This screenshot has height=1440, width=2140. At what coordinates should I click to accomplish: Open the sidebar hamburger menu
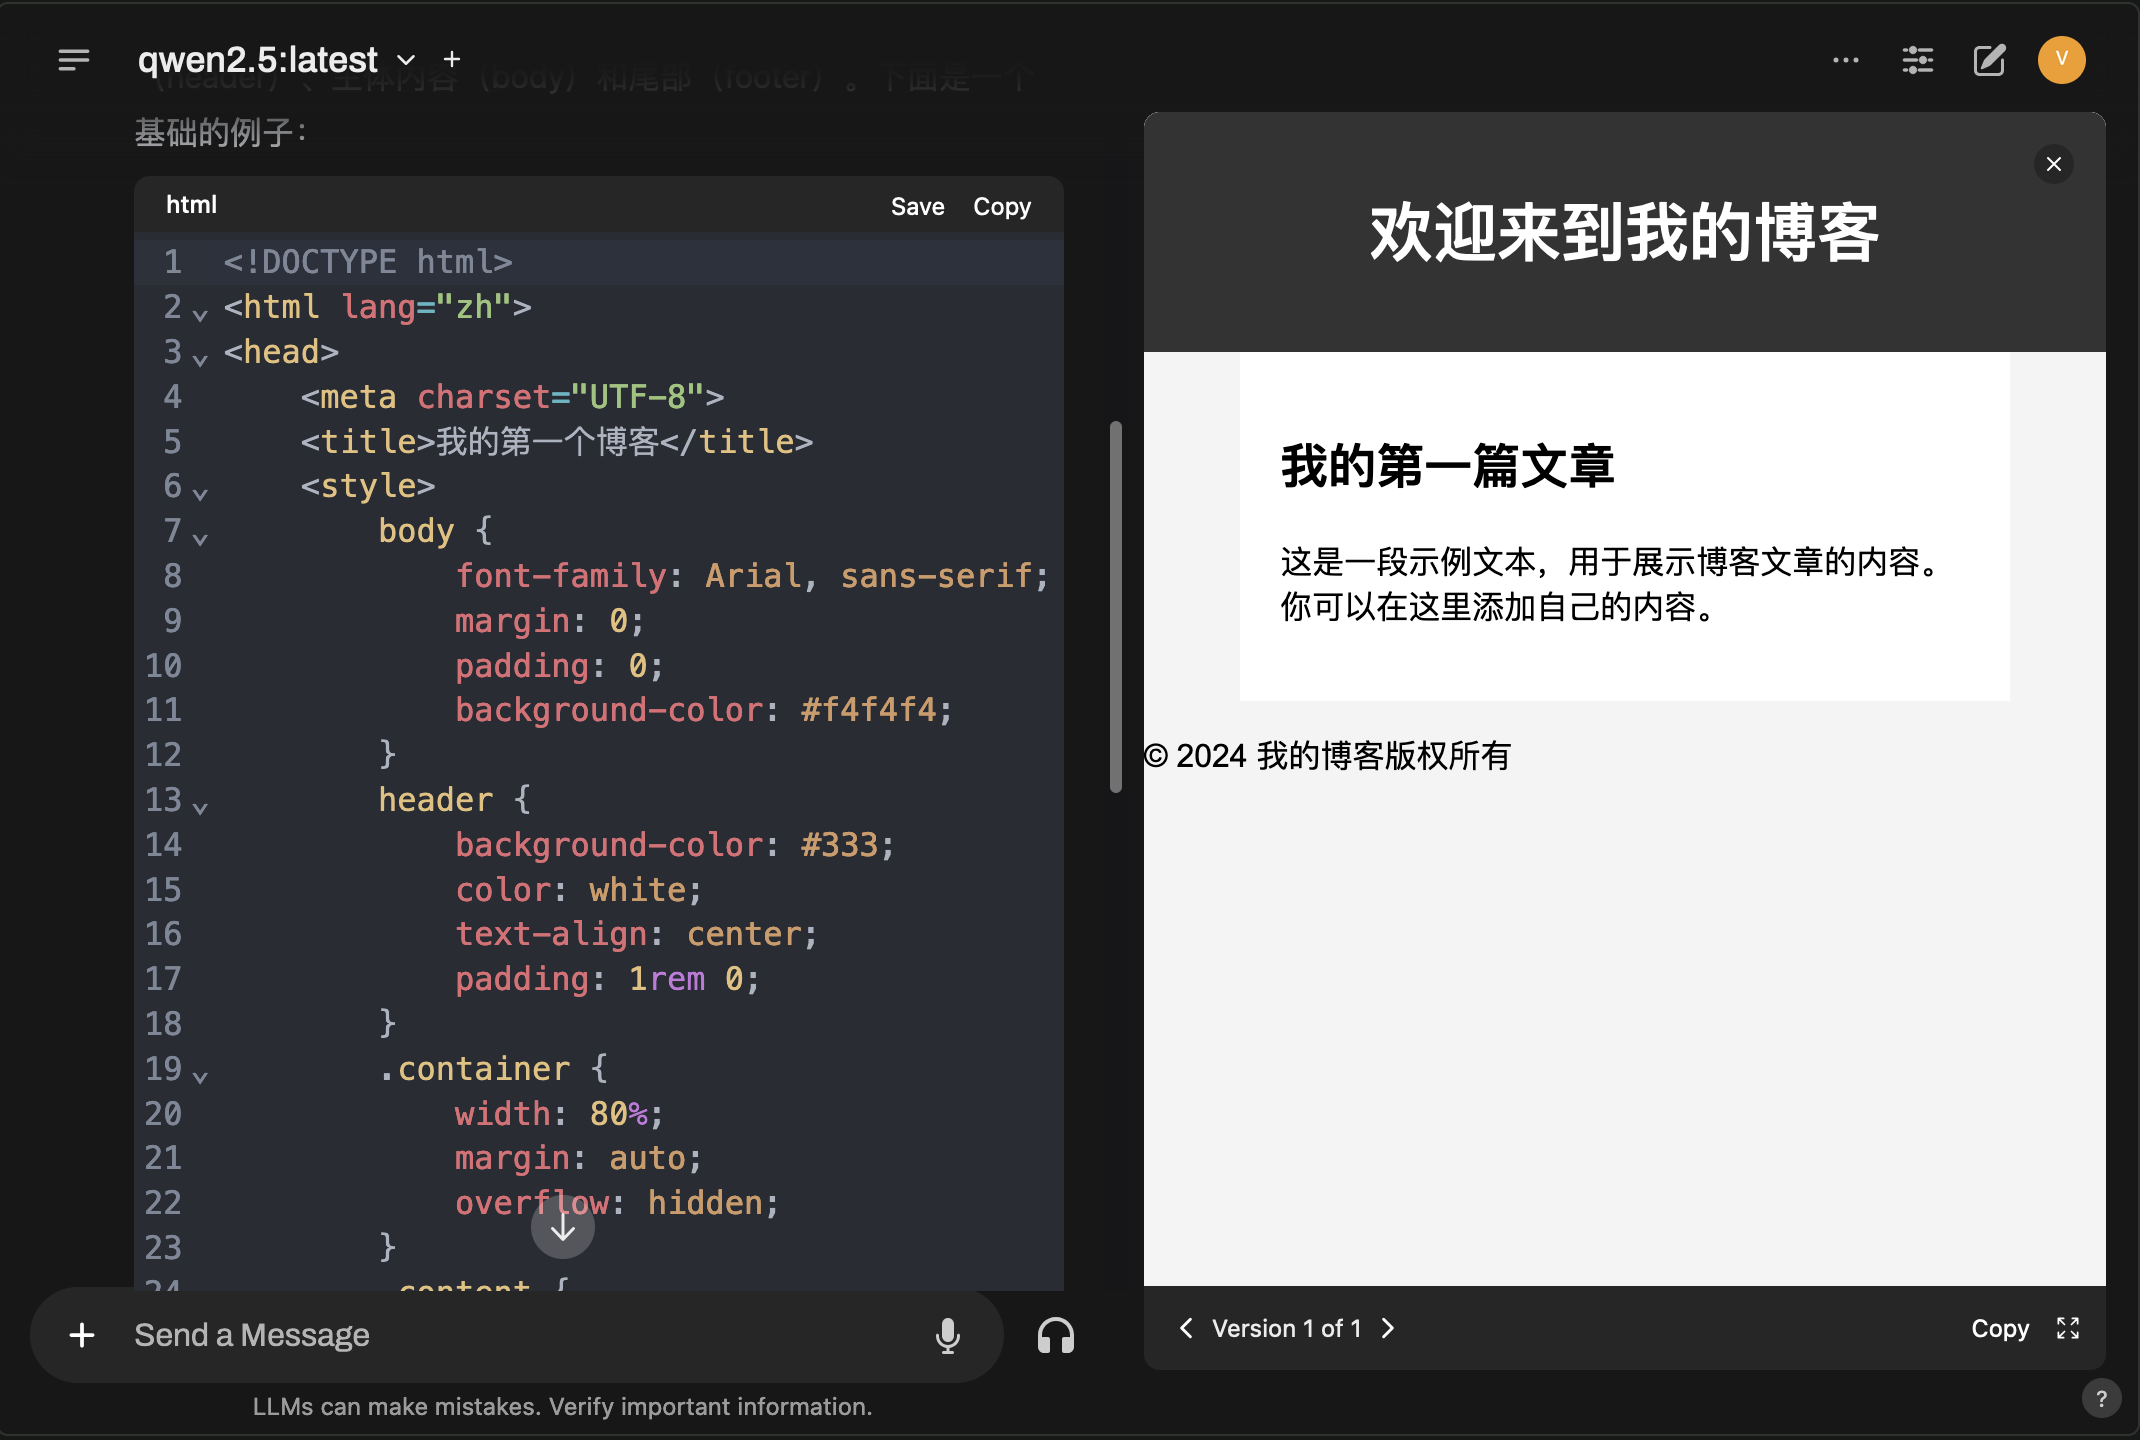click(x=73, y=60)
